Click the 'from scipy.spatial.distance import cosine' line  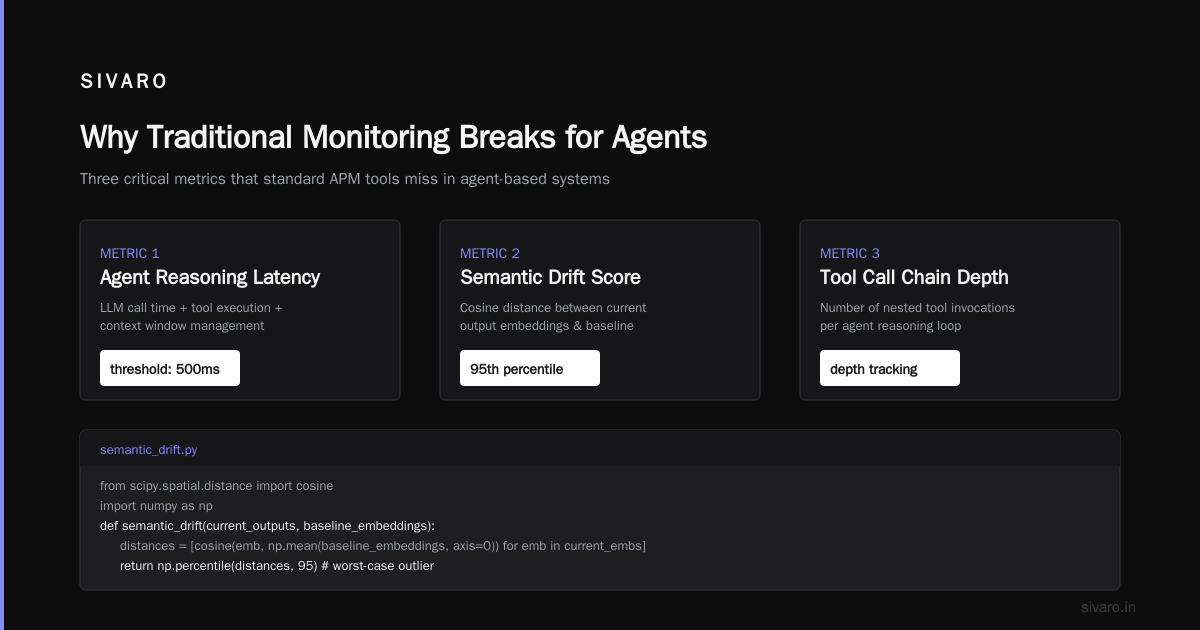tap(216, 485)
